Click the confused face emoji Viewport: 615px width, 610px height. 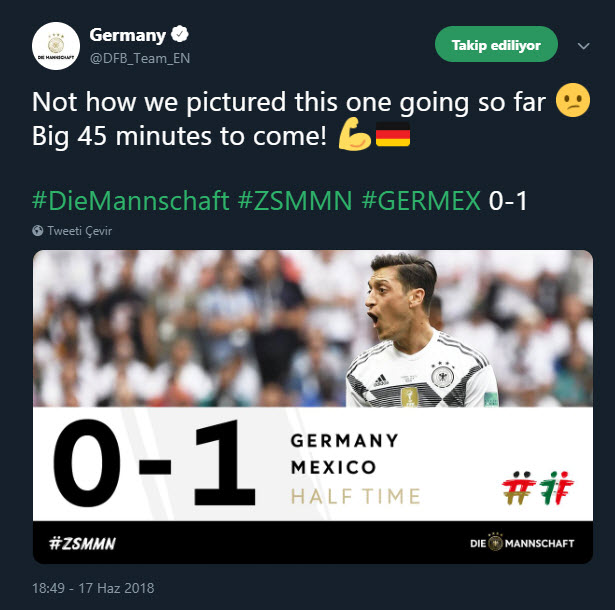click(573, 102)
